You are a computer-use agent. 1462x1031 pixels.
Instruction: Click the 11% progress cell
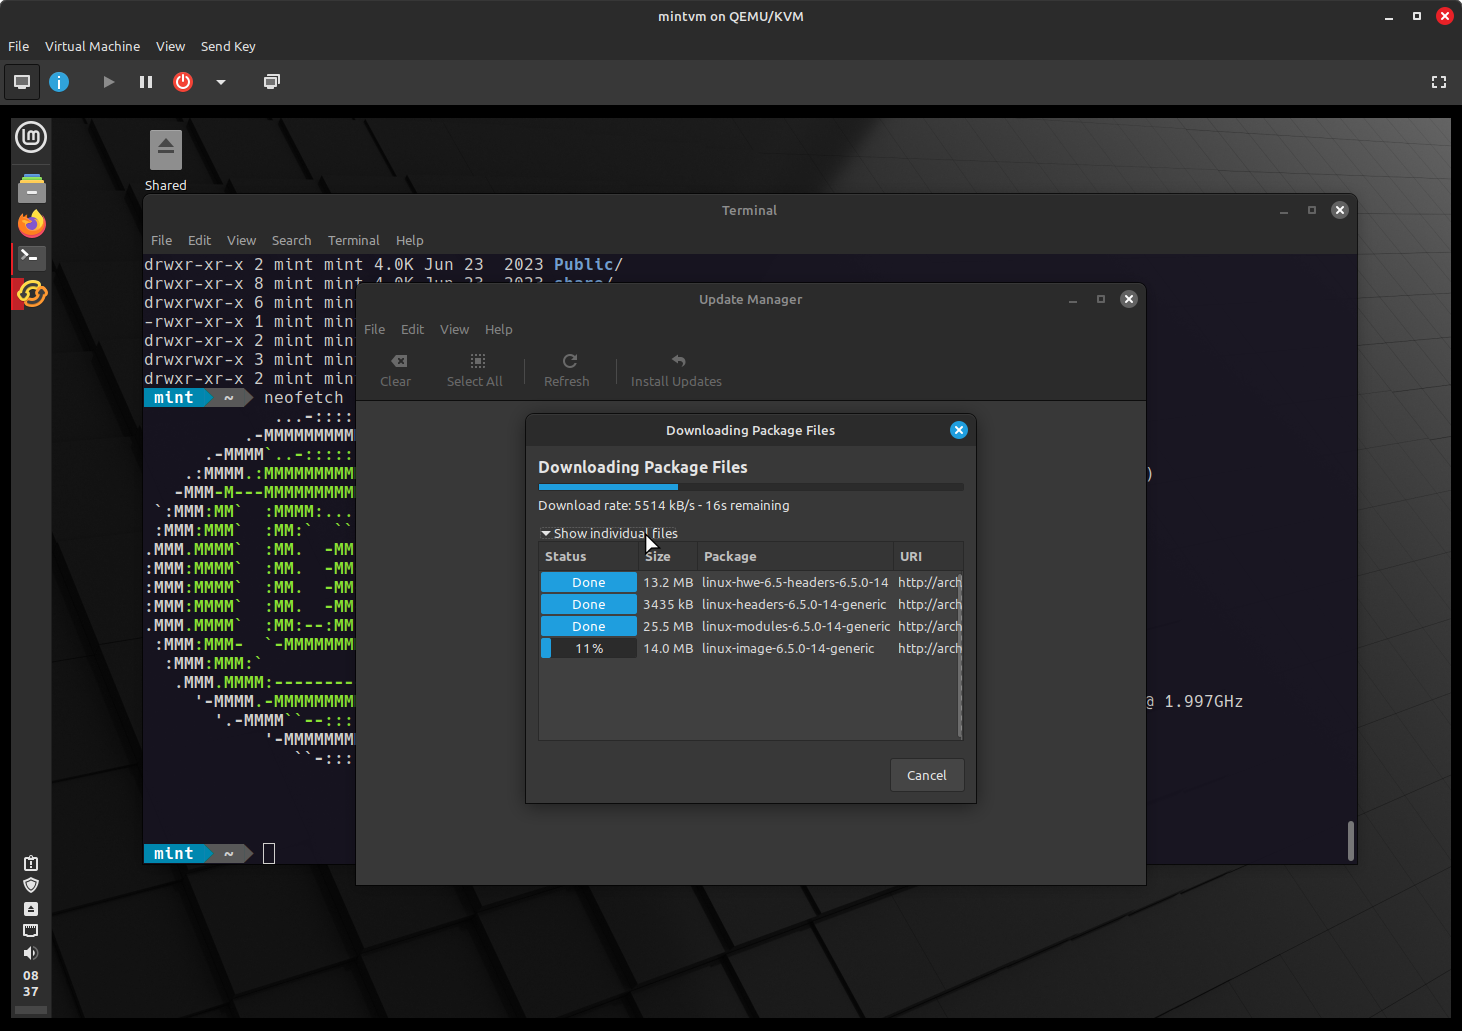click(589, 648)
